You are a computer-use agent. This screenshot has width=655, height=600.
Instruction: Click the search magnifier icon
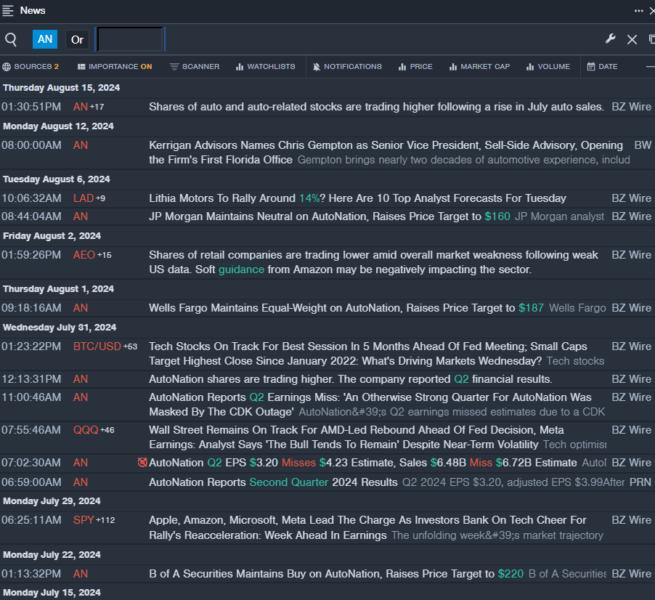10,40
